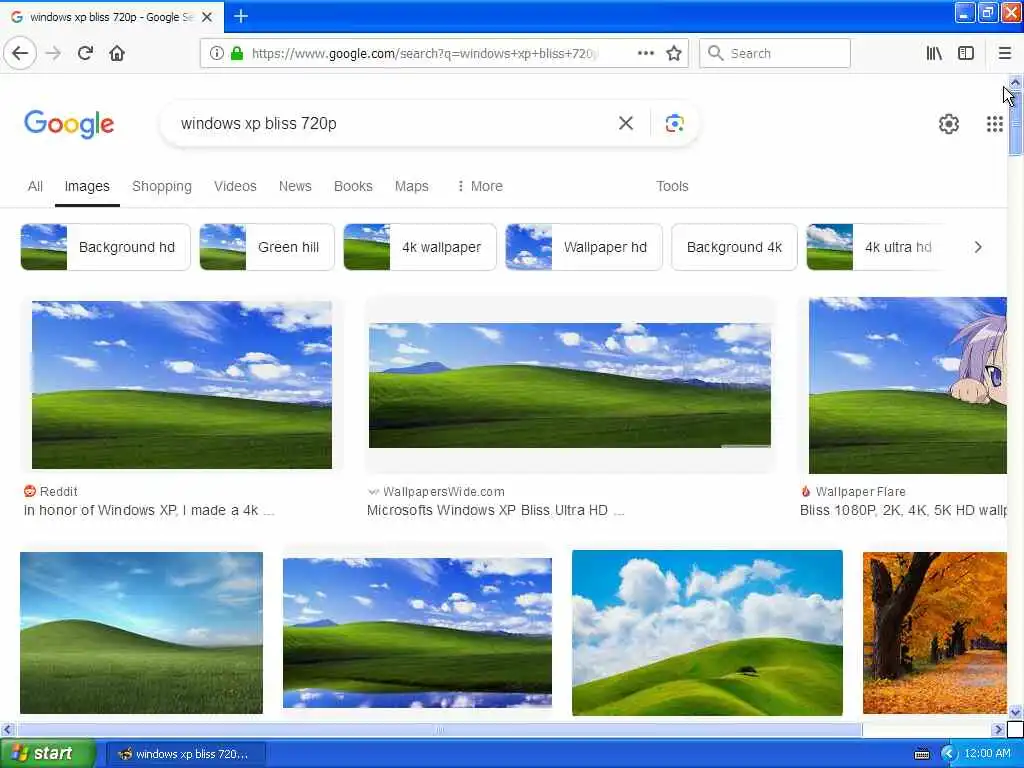1024x768 pixels.
Task: Open the Maps tab
Action: (x=411, y=186)
